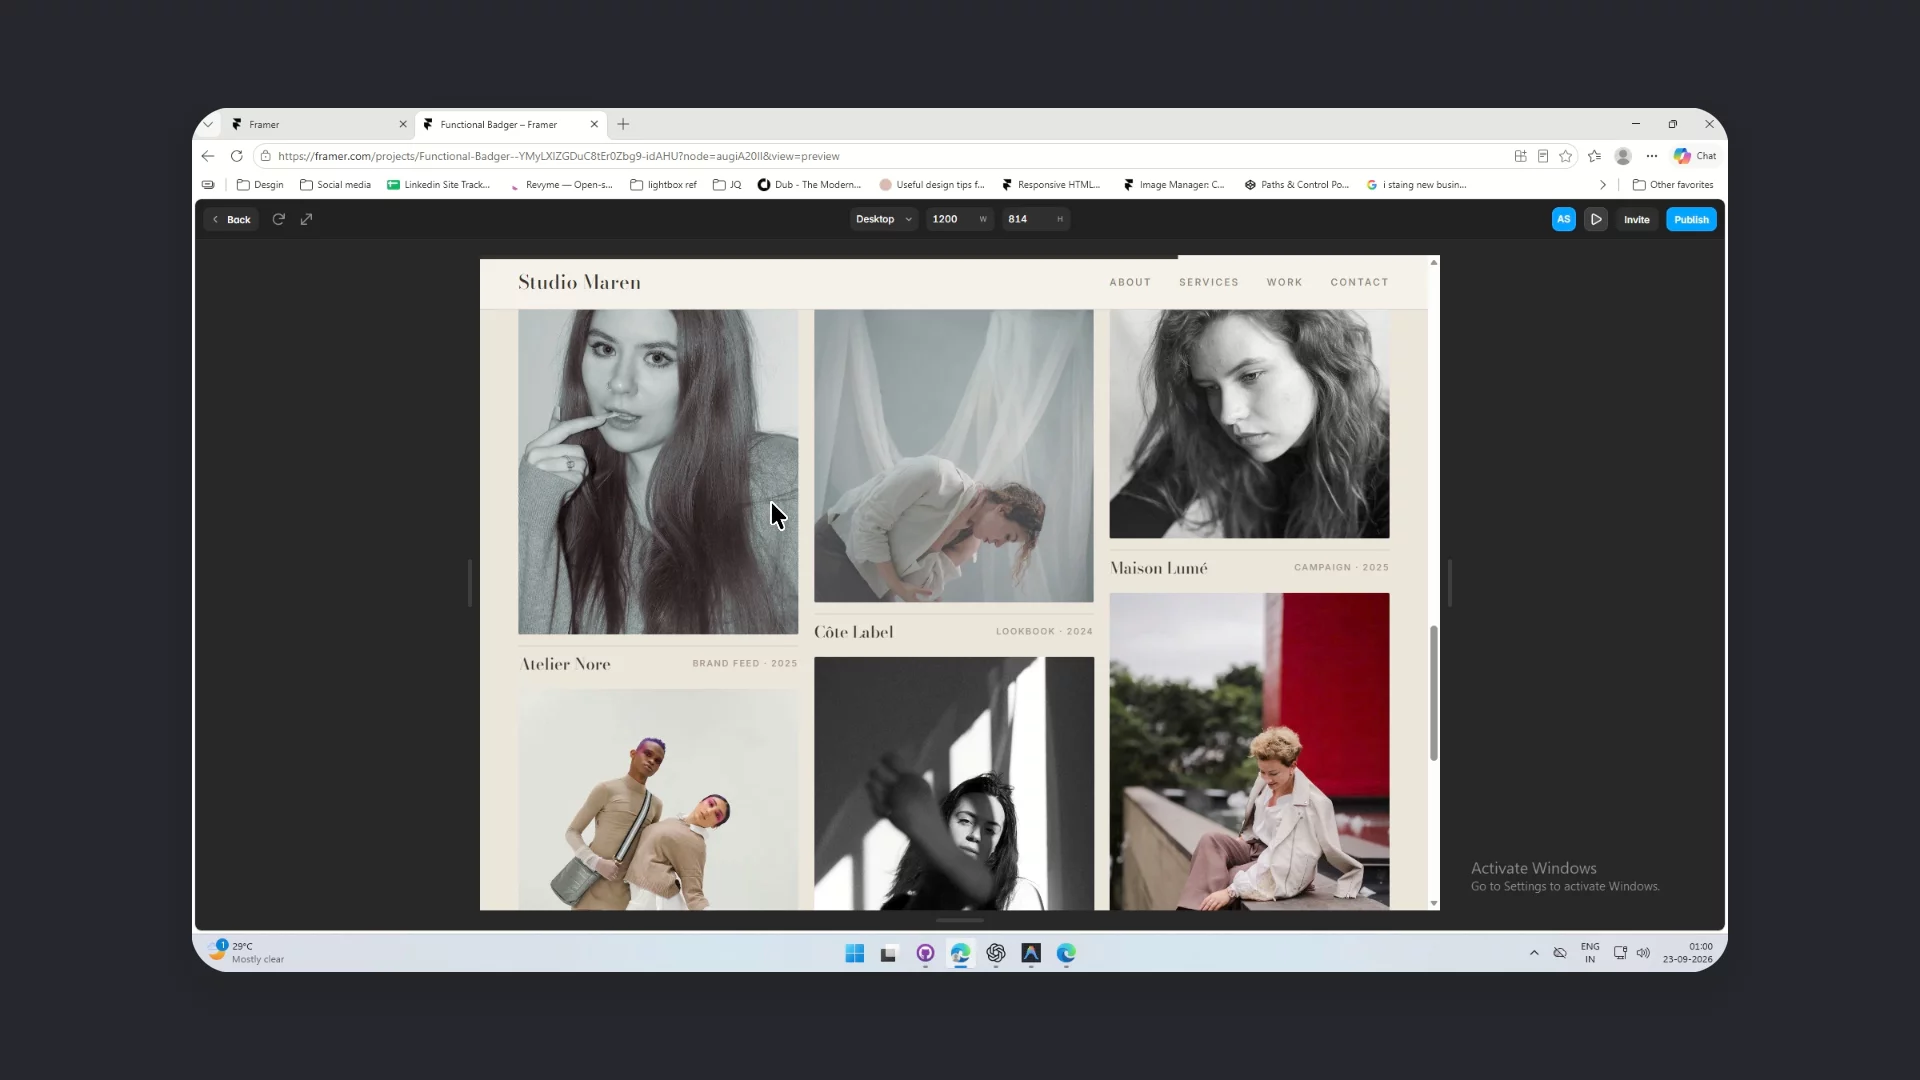Open the Copilot Chat button
Viewport: 1920px width, 1080px height.
pyautogui.click(x=1695, y=156)
